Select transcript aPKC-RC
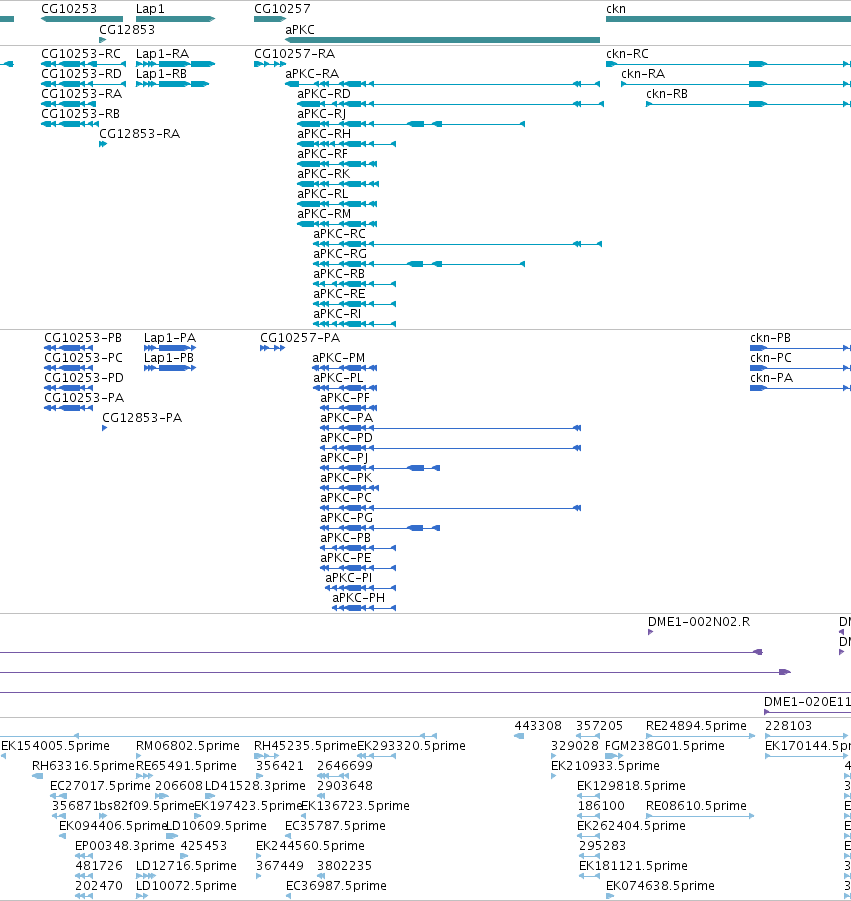The height and width of the screenshot is (901, 851). 340,234
